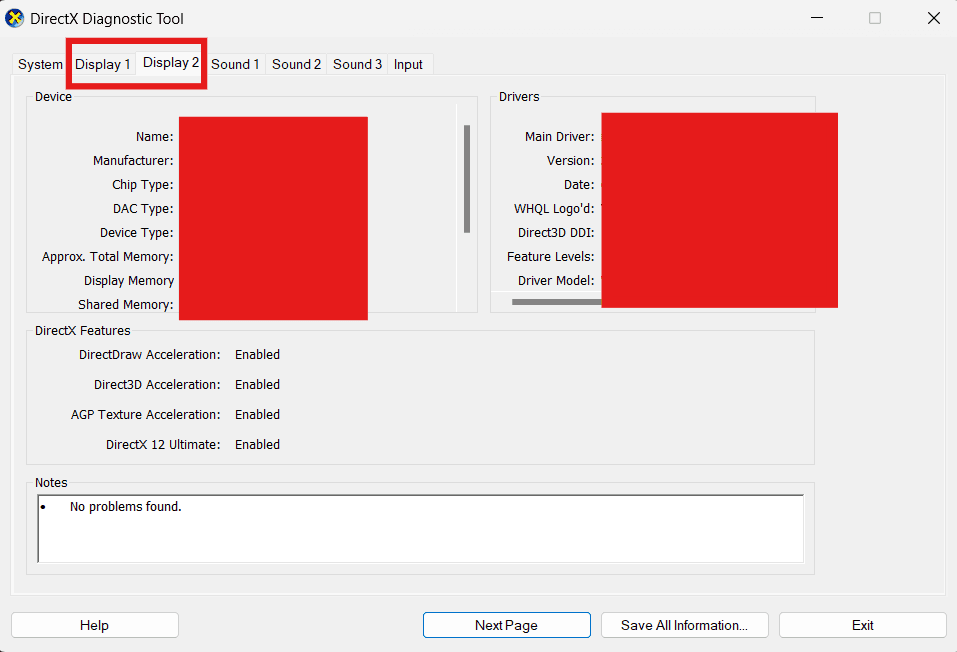Image resolution: width=957 pixels, height=652 pixels.
Task: Click the DirectX Diagnostic Tool title icon
Action: tap(15, 18)
